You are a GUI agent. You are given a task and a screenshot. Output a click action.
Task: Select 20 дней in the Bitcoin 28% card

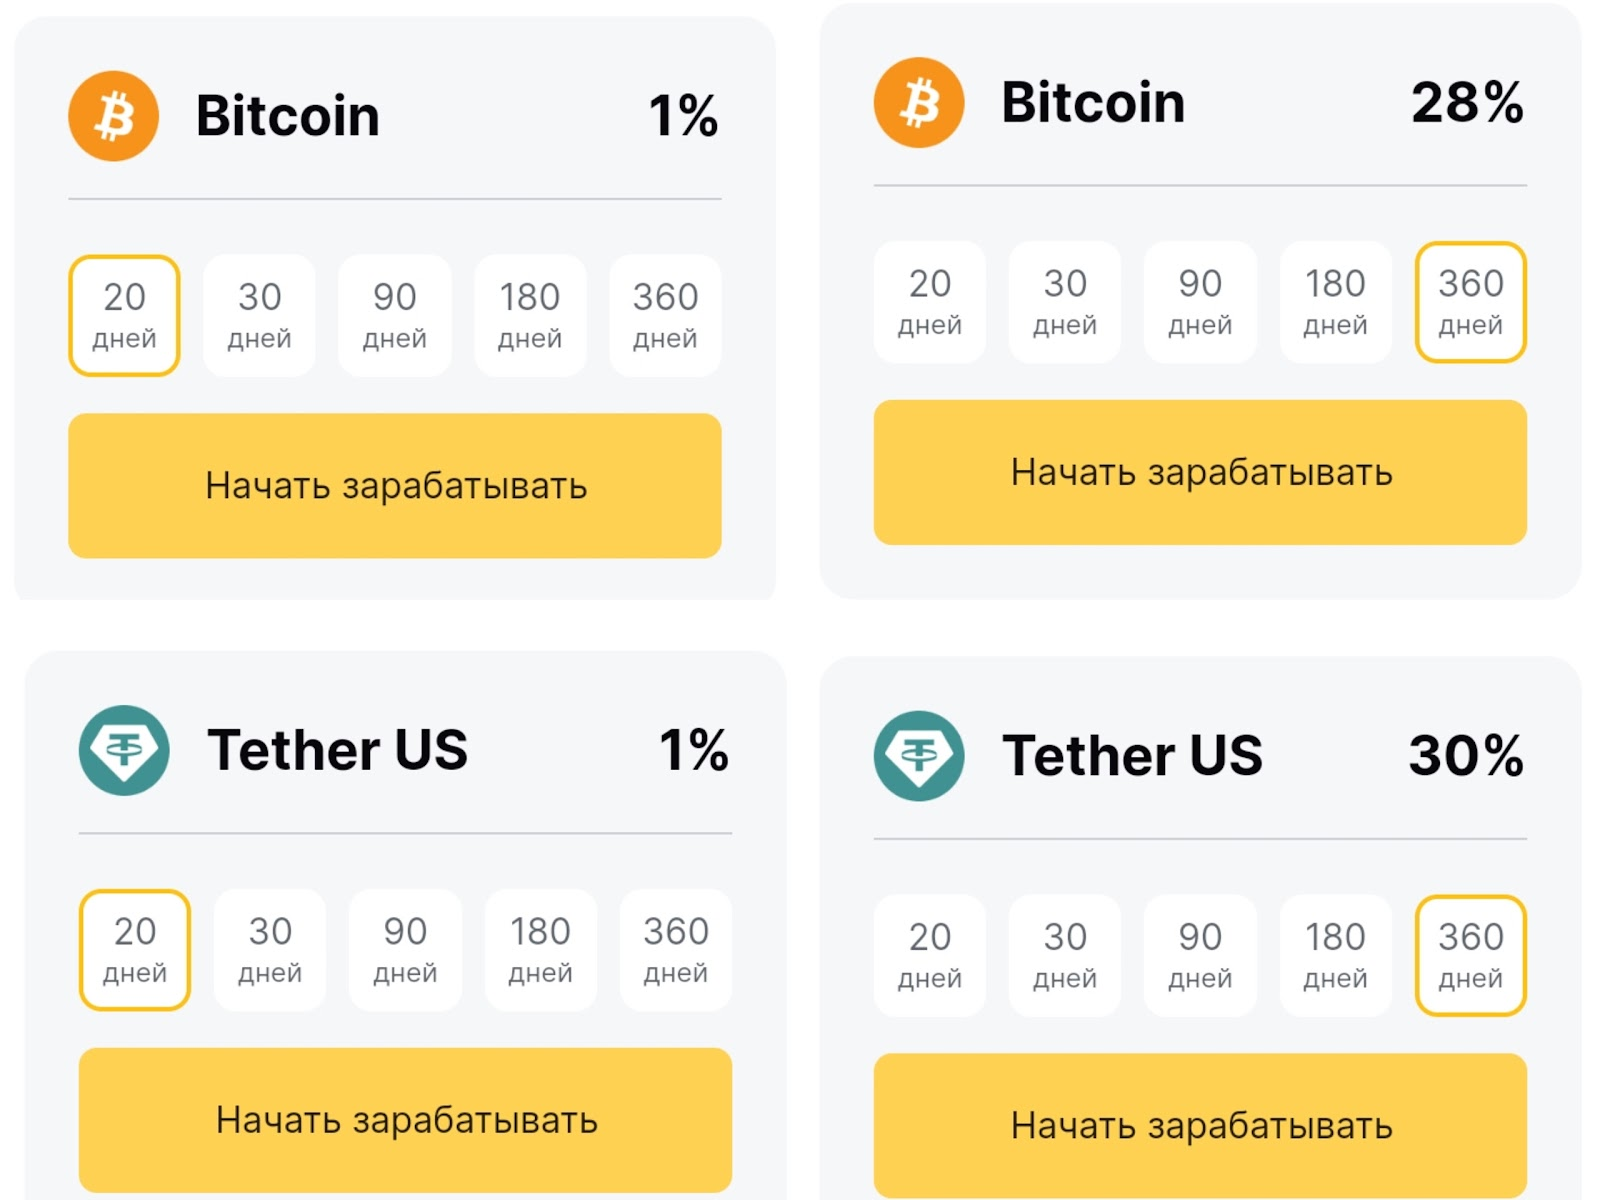(930, 302)
